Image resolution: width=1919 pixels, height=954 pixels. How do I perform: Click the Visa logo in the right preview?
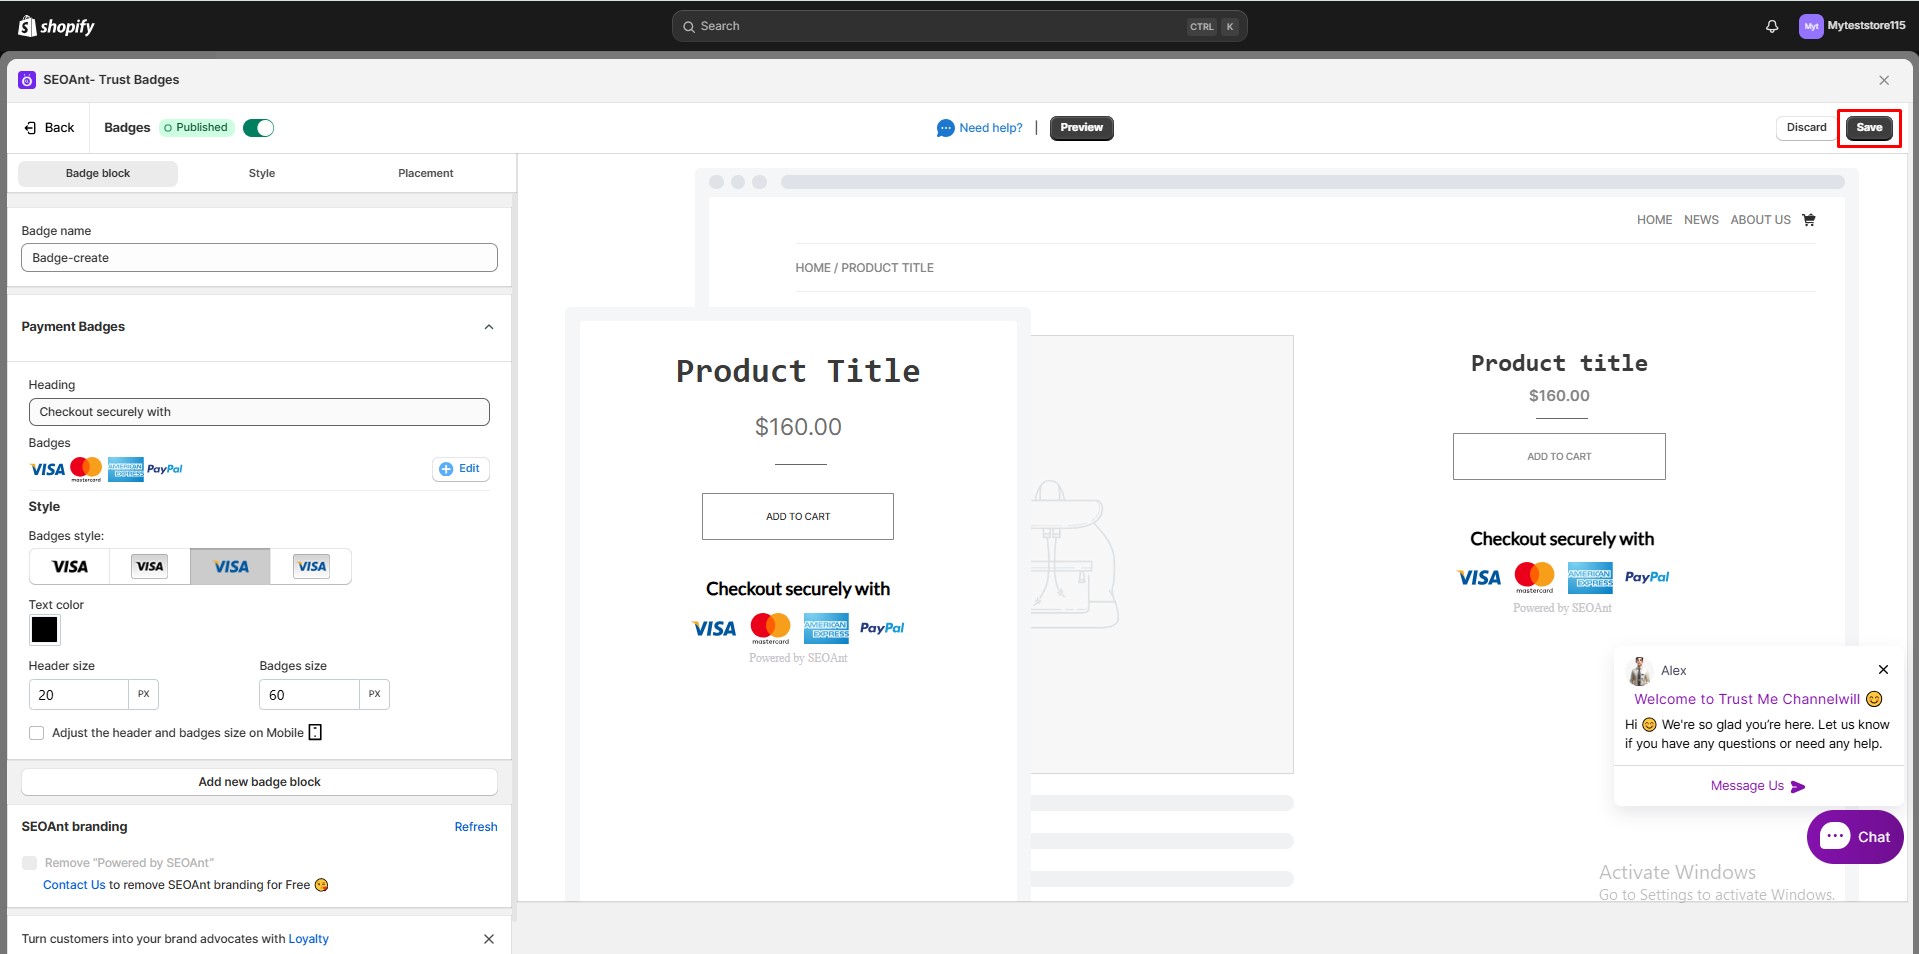tap(1479, 577)
